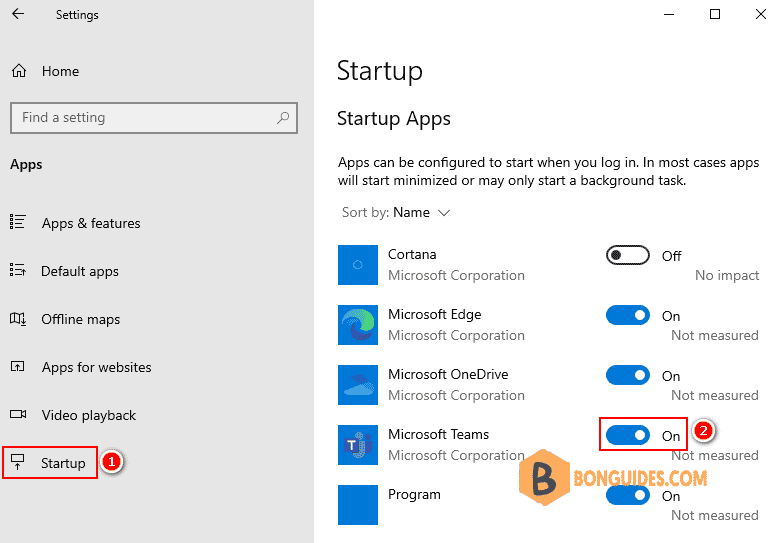This screenshot has height=543, width=768.
Task: Select the Video playback camera icon
Action: click(x=18, y=414)
